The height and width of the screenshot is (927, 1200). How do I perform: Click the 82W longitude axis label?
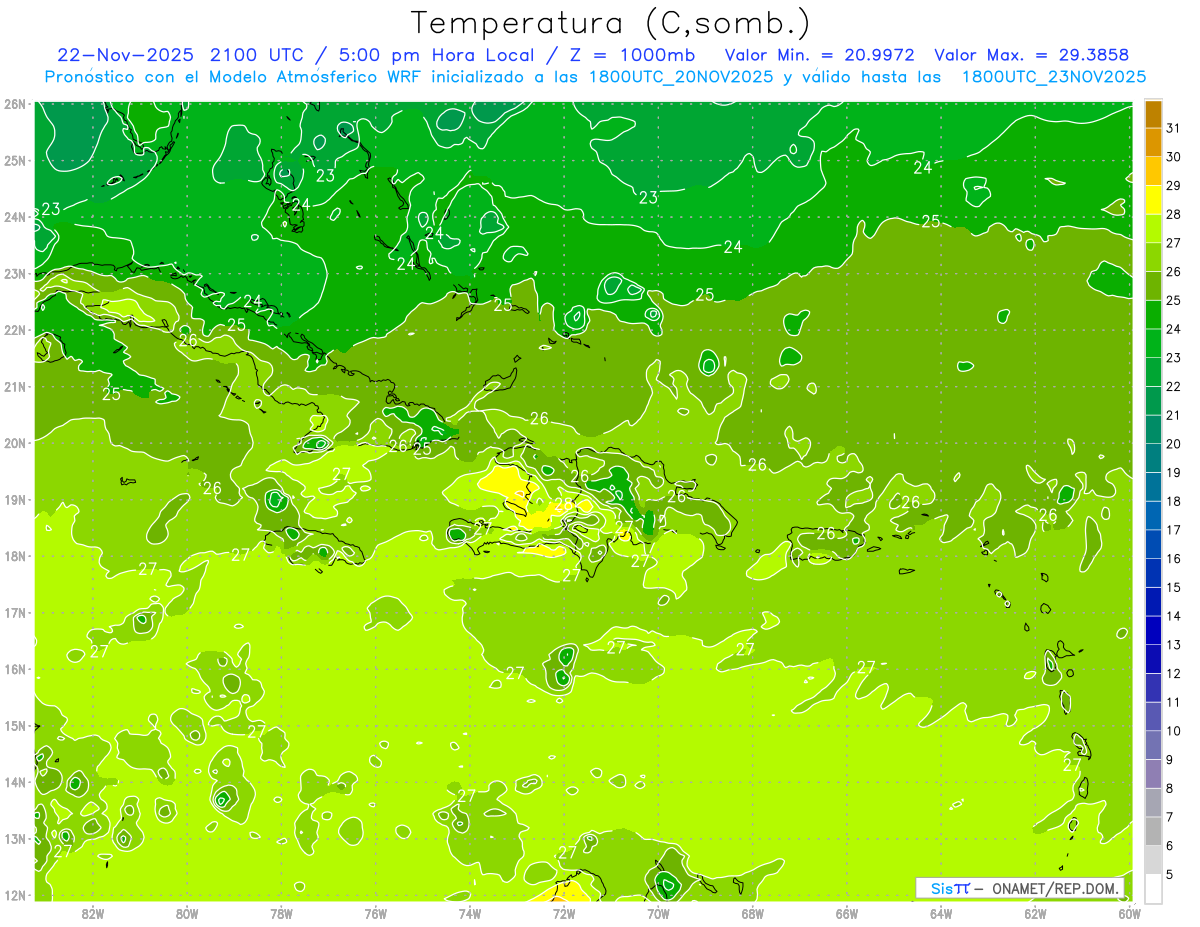93,913
